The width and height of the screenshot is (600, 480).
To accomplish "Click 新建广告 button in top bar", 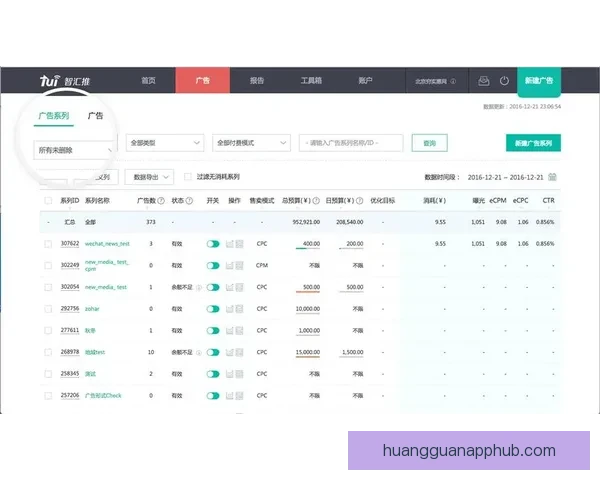I will coord(539,81).
